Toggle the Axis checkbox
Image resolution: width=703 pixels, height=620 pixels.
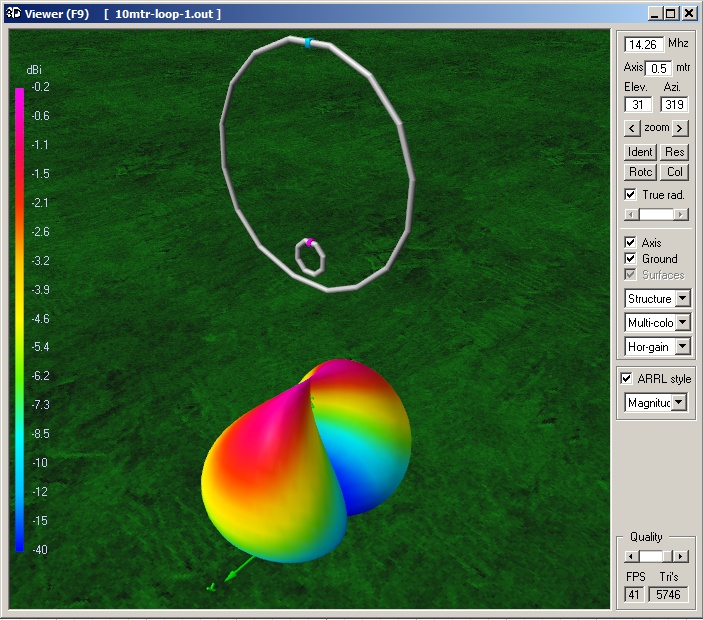click(x=630, y=243)
